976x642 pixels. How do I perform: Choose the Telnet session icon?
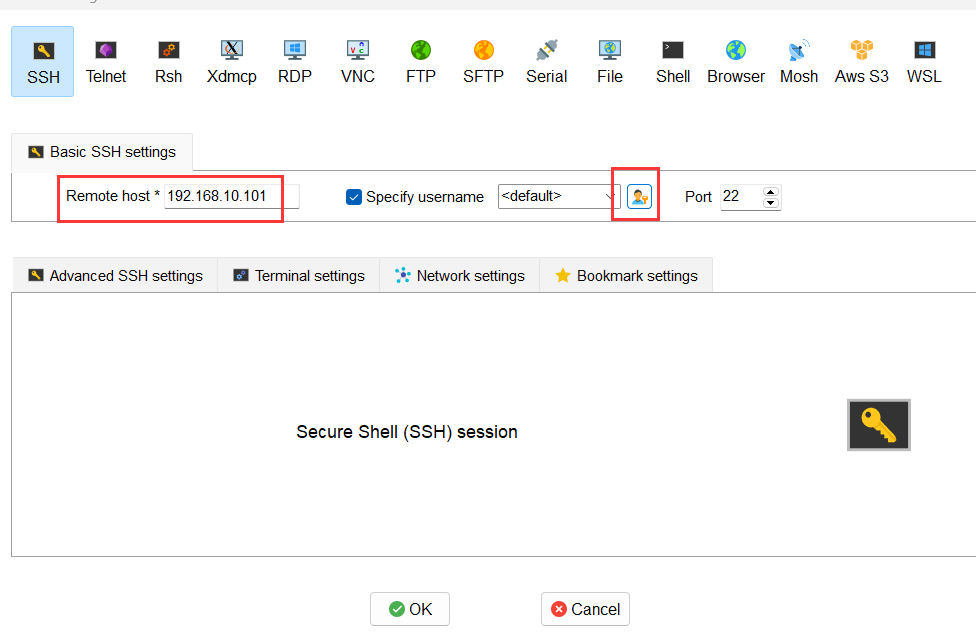click(106, 62)
